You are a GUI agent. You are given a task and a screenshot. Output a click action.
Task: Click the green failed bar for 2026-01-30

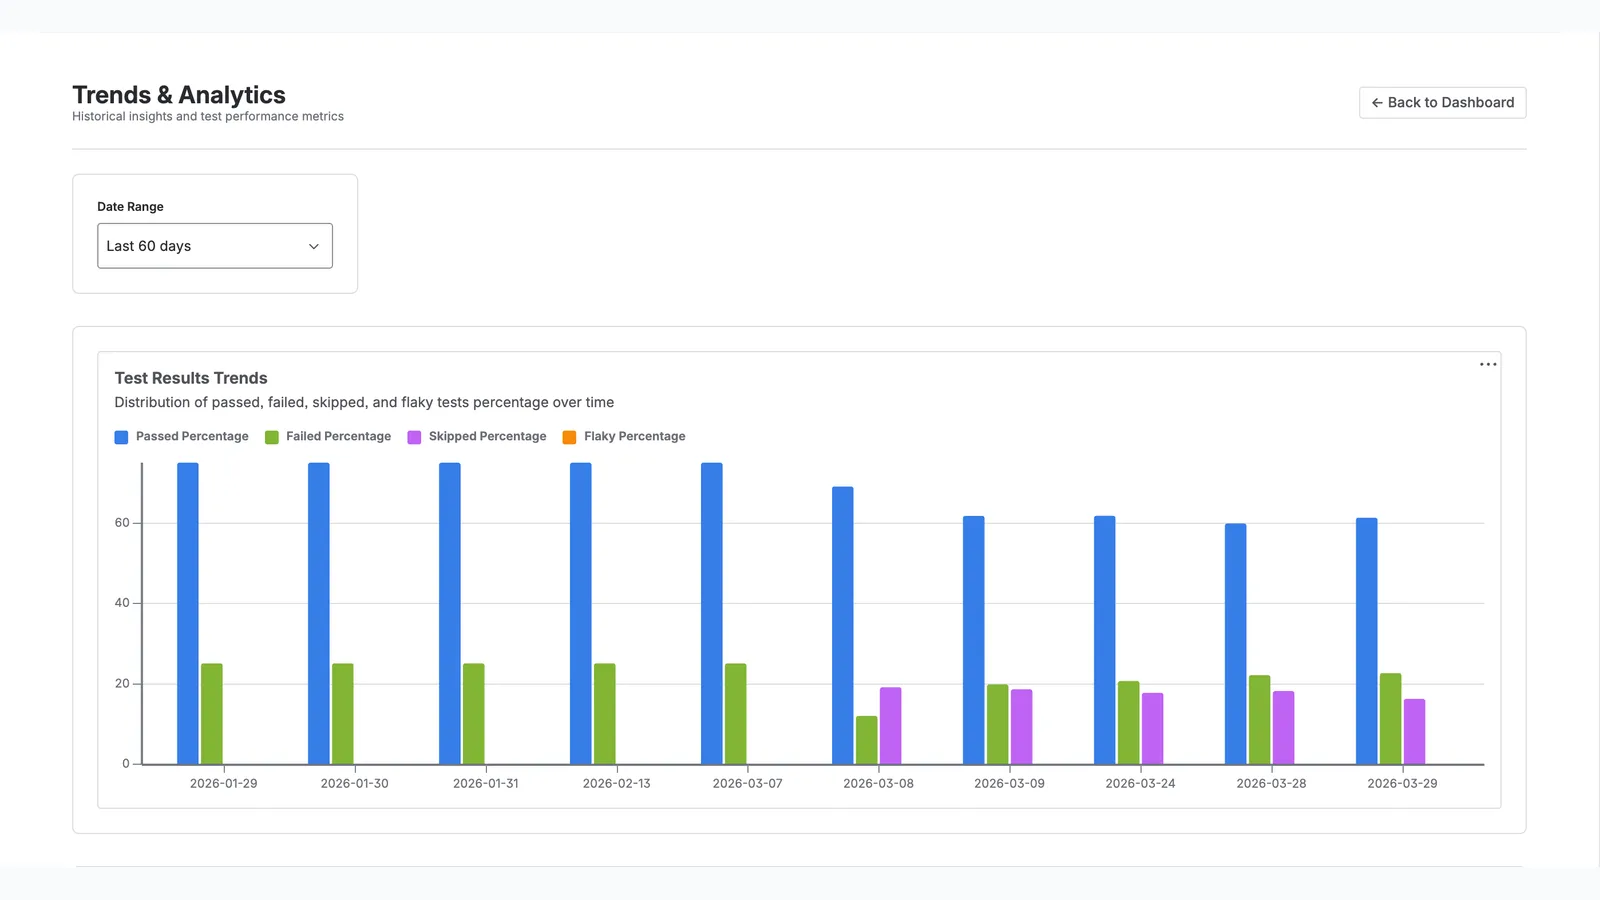343,714
